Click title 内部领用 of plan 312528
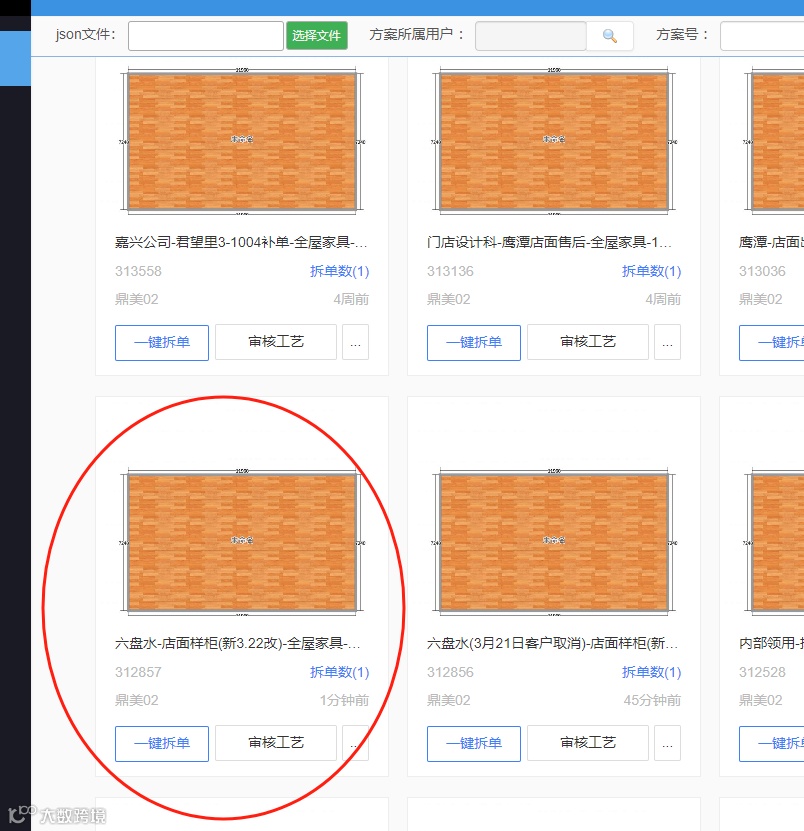The height and width of the screenshot is (831, 804). click(x=771, y=643)
